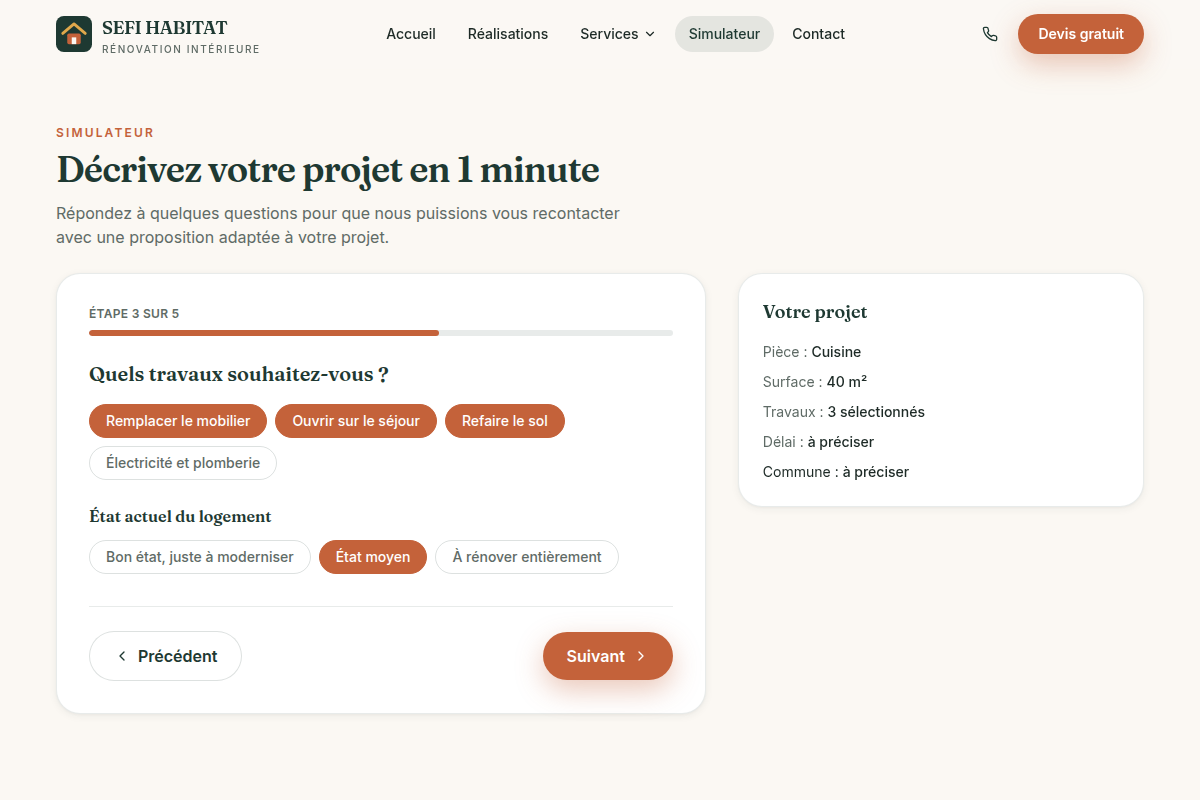This screenshot has height=800, width=1200.
Task: Click the Devis gratuit button
Action: tap(1081, 34)
